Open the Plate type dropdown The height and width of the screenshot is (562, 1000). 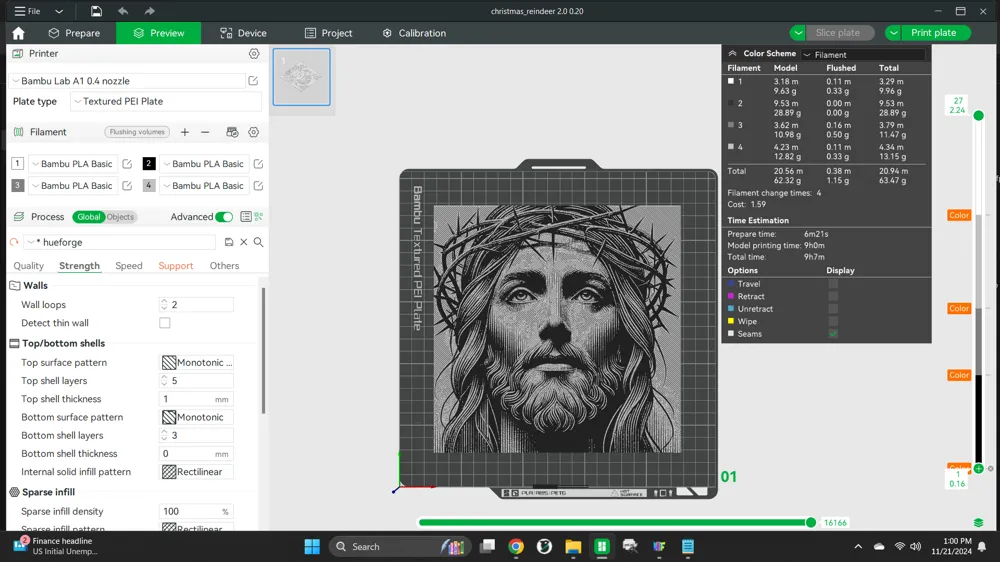[166, 101]
